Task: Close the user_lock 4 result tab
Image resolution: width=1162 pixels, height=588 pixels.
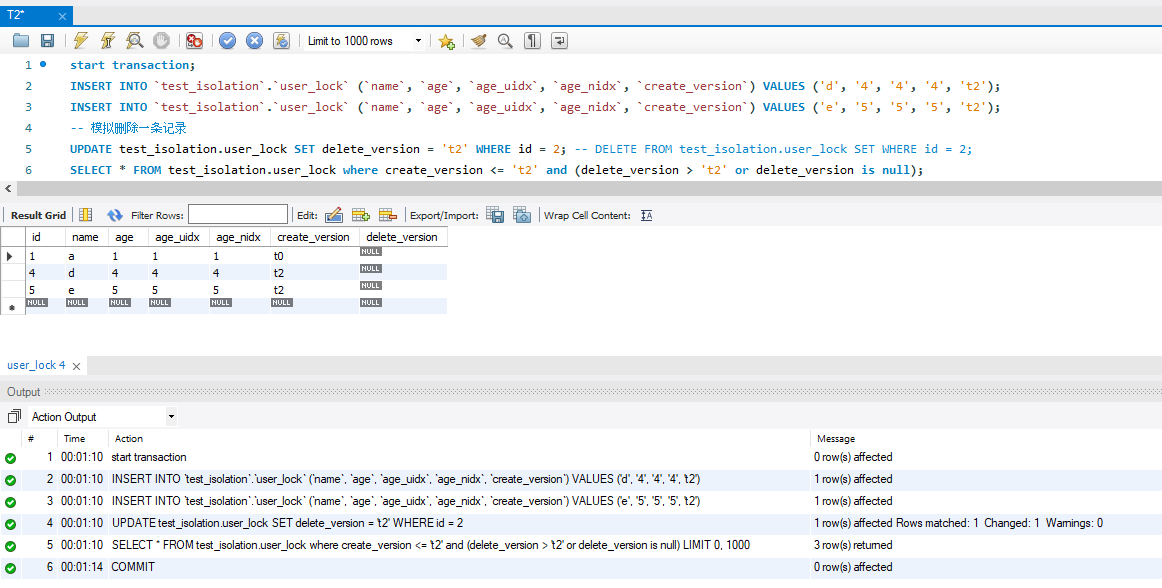Action: (x=76, y=366)
